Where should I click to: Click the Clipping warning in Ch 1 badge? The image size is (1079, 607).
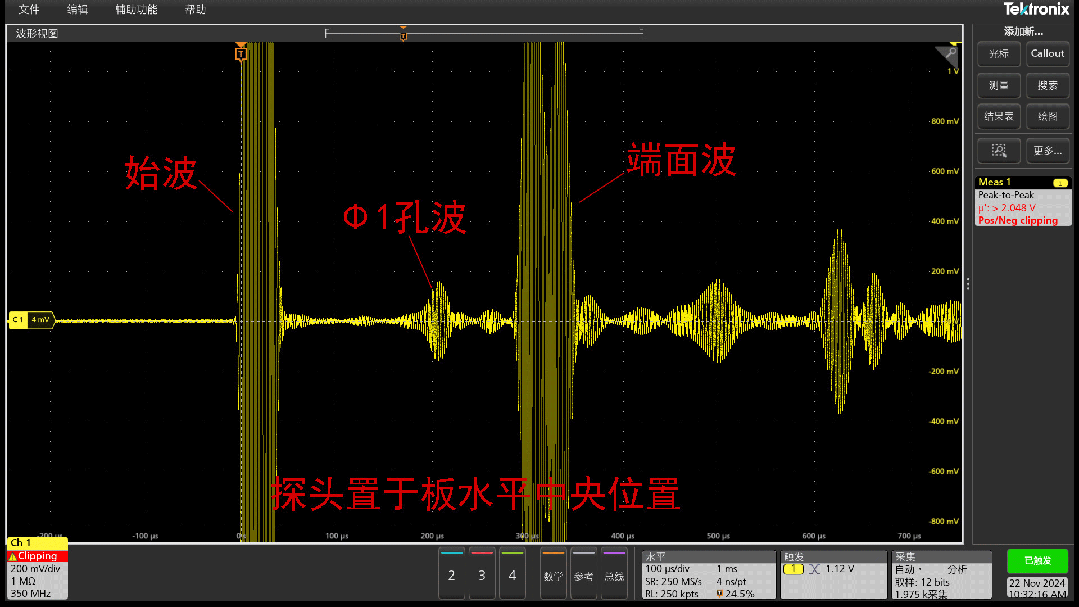pos(38,556)
